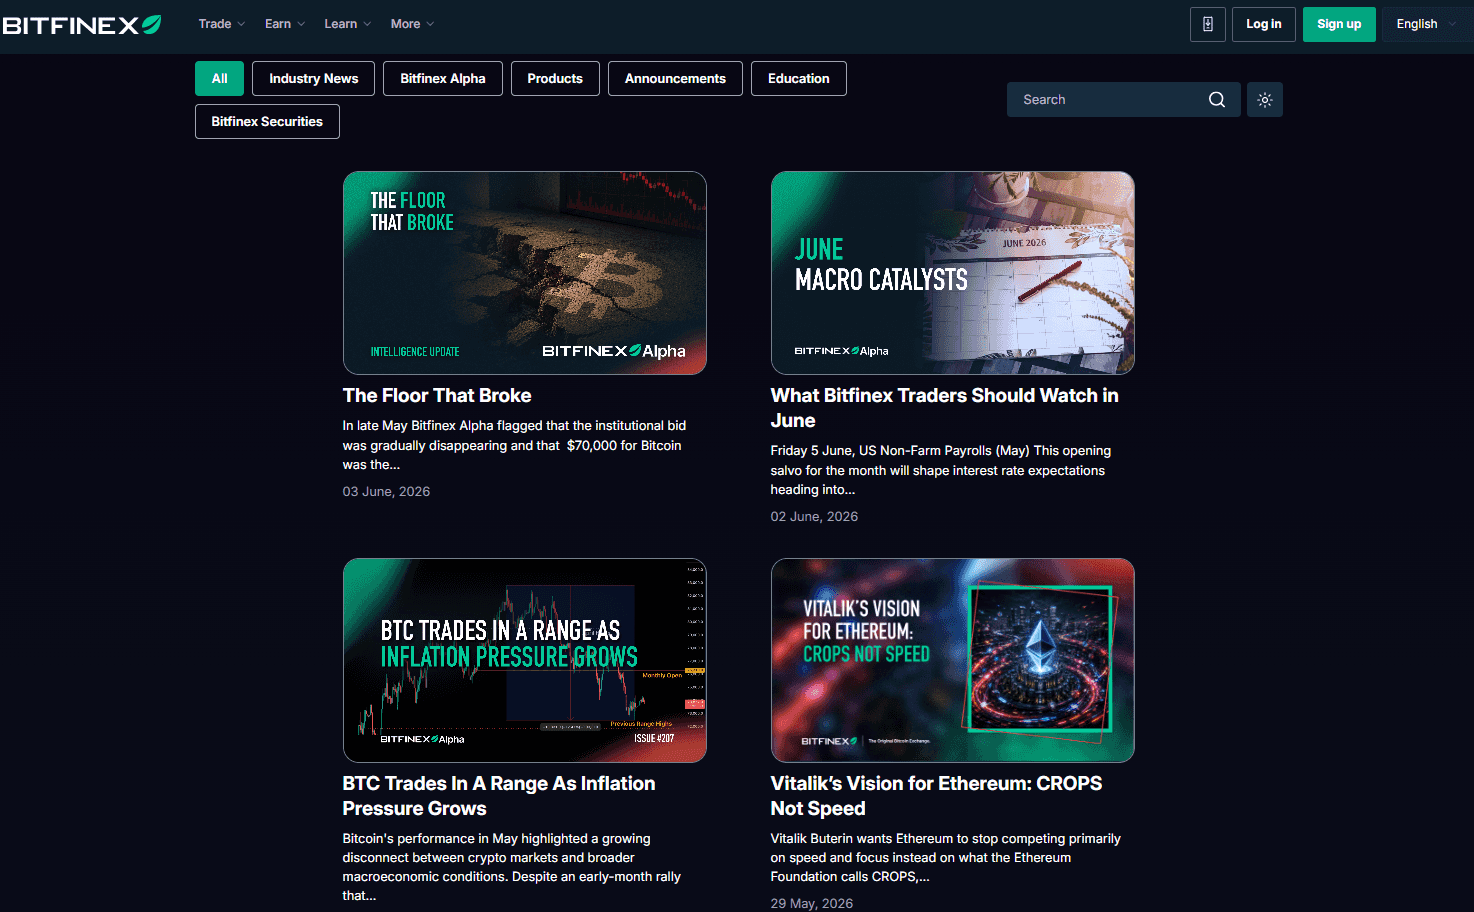Open article title The Floor That Broke
The height and width of the screenshot is (912, 1474).
coord(437,396)
